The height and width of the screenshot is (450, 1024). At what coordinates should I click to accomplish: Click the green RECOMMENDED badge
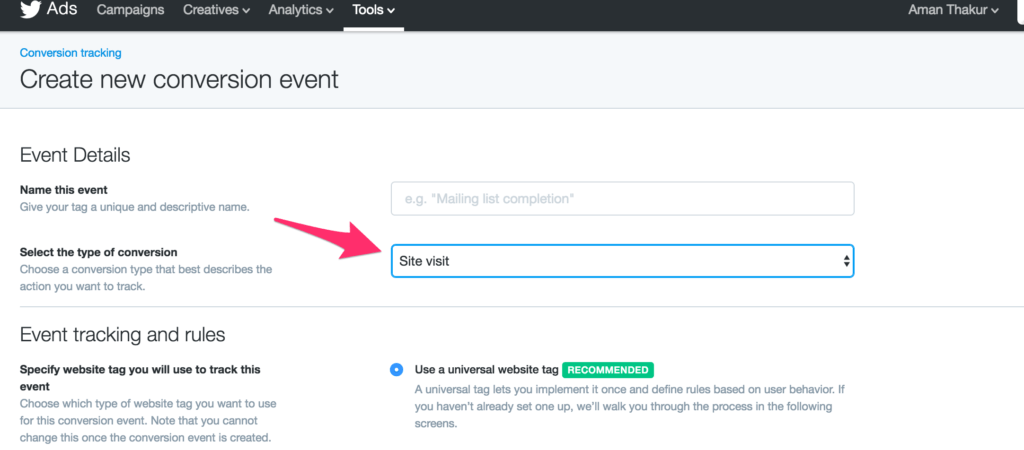click(608, 370)
